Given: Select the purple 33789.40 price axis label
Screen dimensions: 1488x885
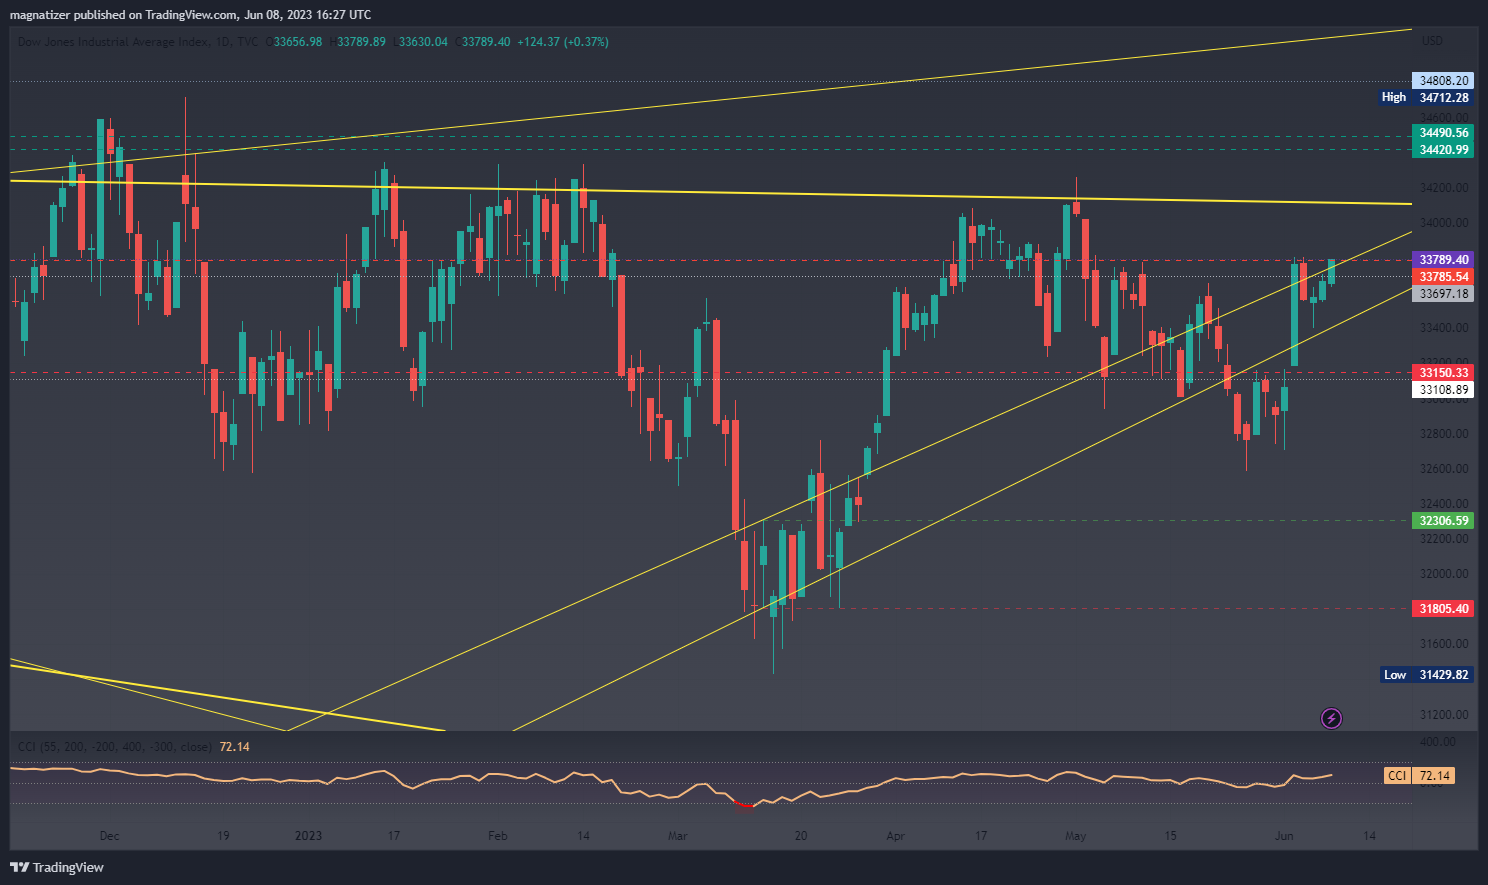Looking at the screenshot, I should click(1443, 260).
